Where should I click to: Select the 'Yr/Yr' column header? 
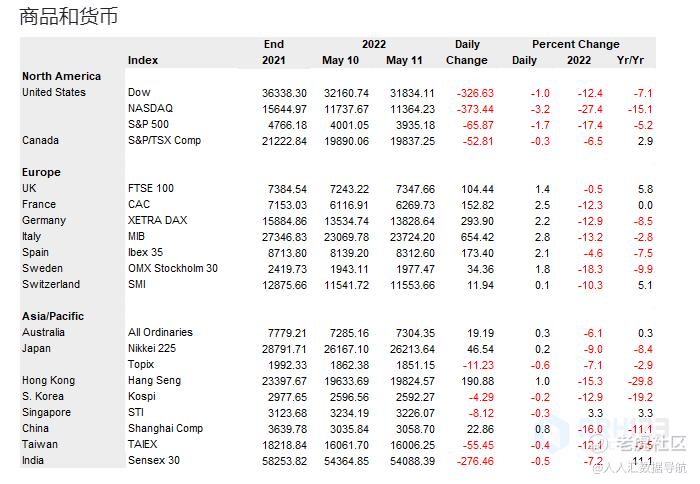coord(630,60)
